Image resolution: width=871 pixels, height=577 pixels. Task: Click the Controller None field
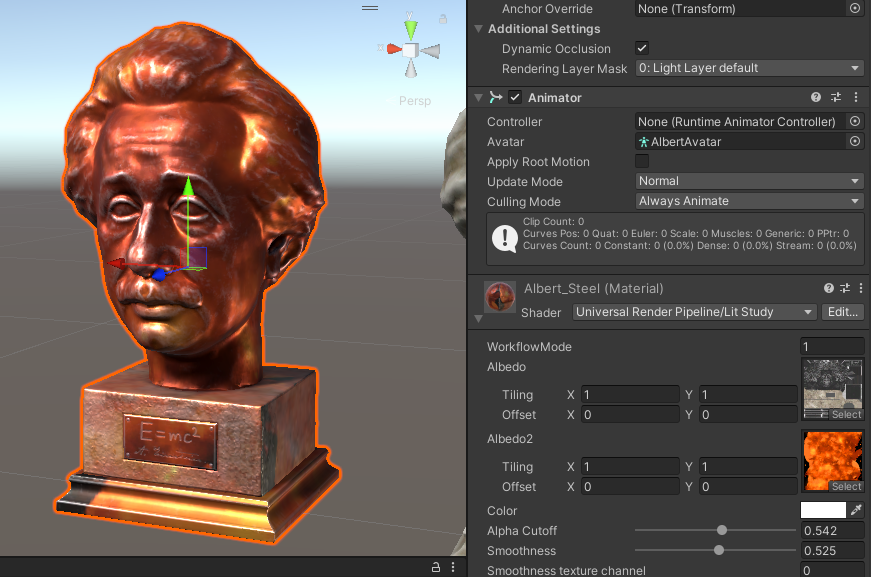(x=742, y=122)
